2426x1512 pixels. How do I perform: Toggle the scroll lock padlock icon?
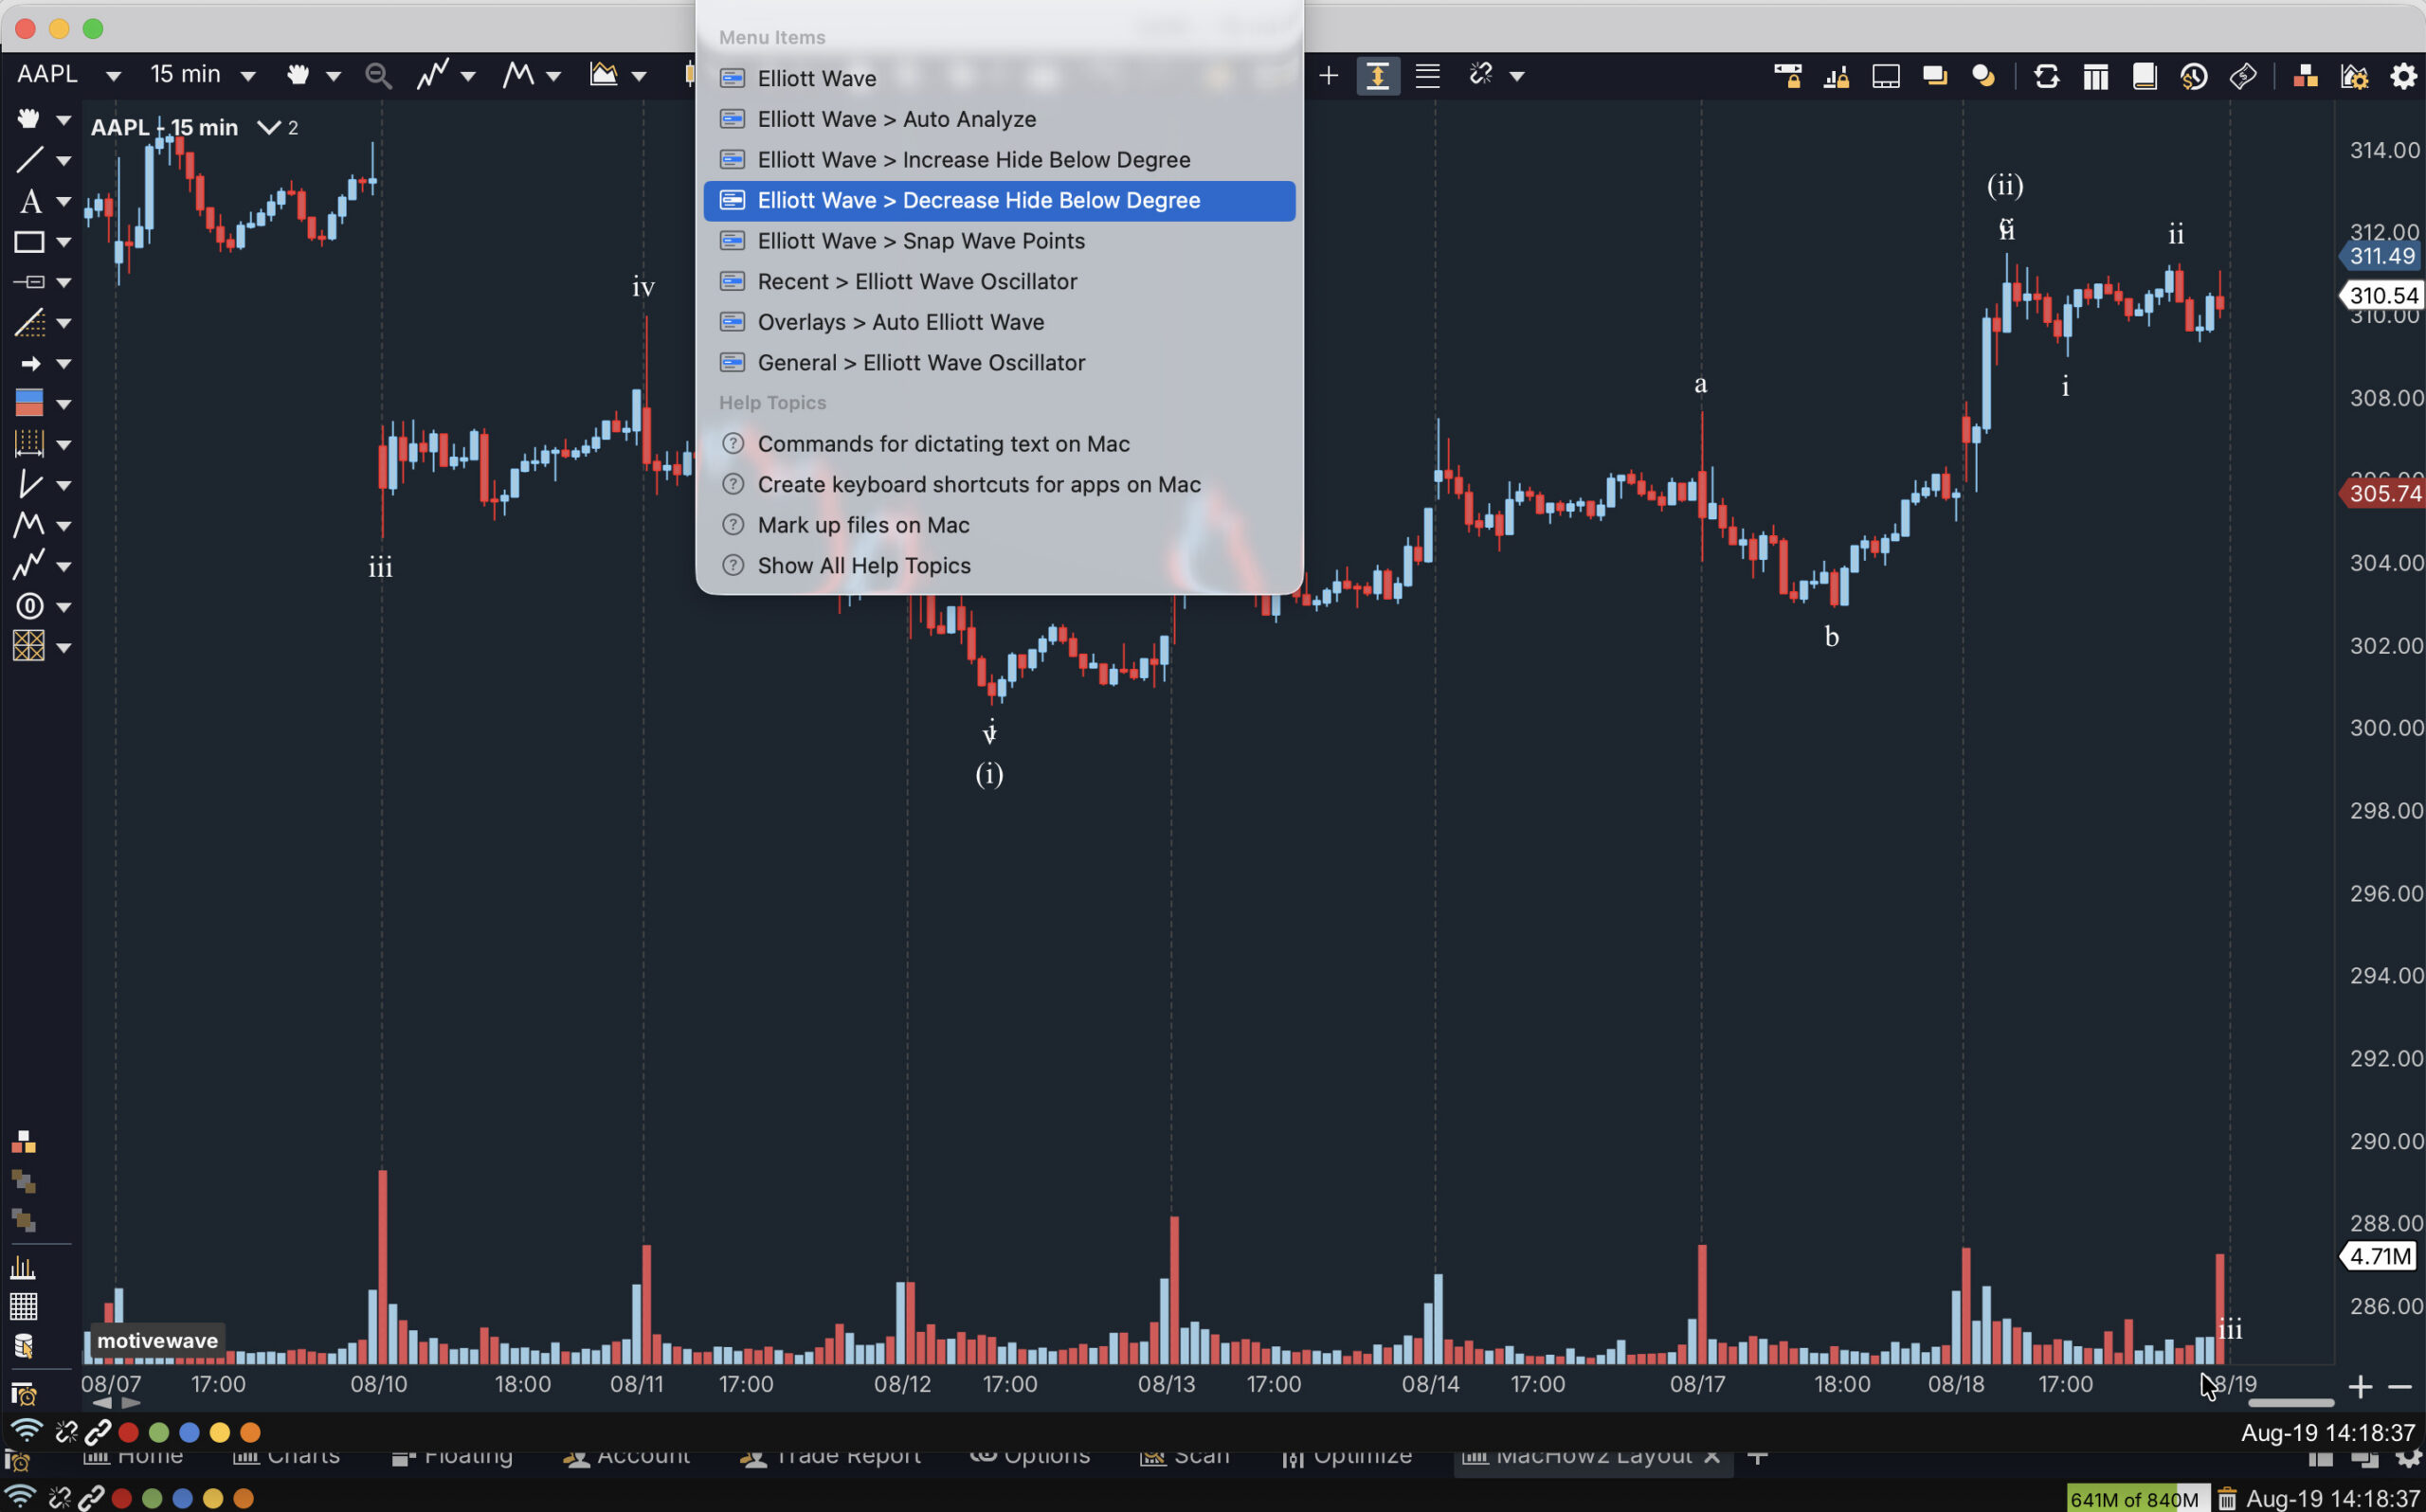pyautogui.click(x=1787, y=76)
